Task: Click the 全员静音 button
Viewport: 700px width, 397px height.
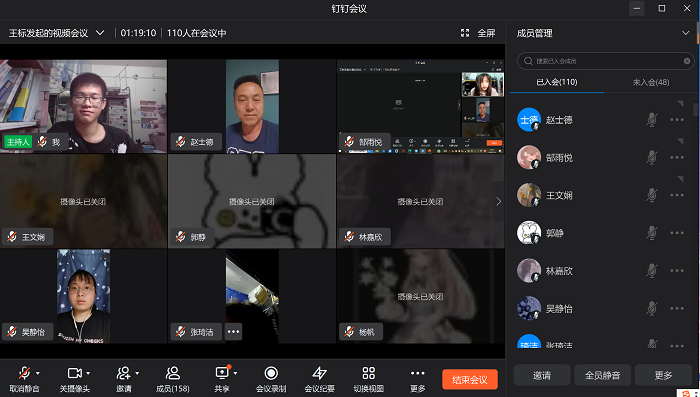Action: point(602,375)
